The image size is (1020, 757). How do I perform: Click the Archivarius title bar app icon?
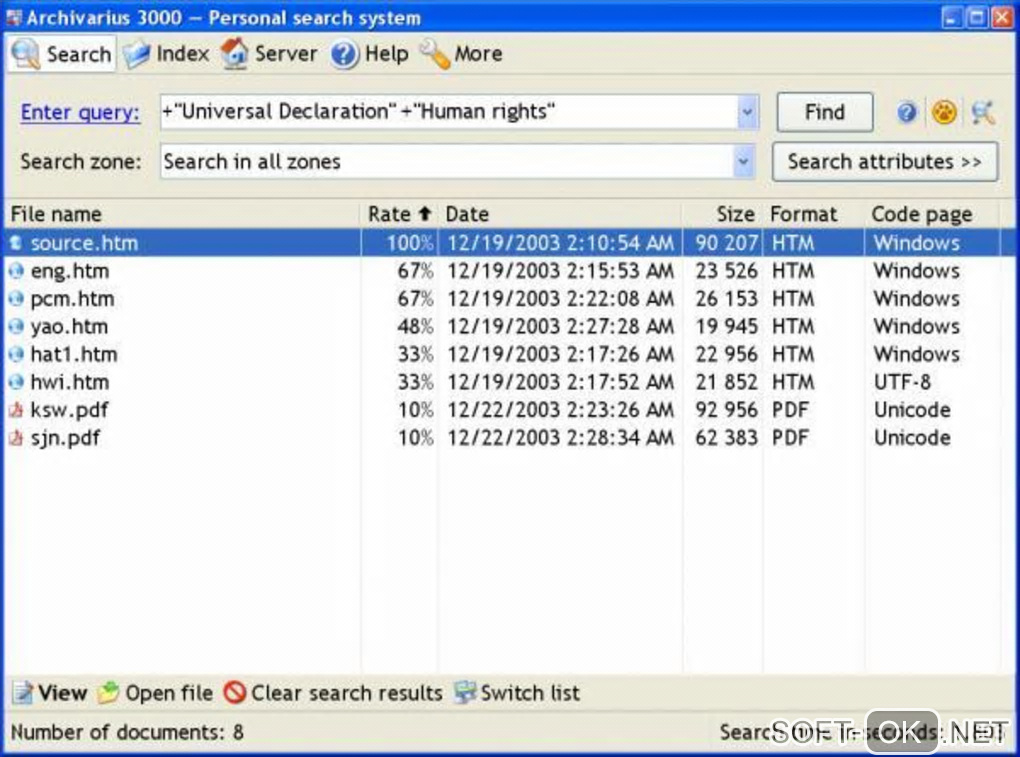[x=14, y=18]
